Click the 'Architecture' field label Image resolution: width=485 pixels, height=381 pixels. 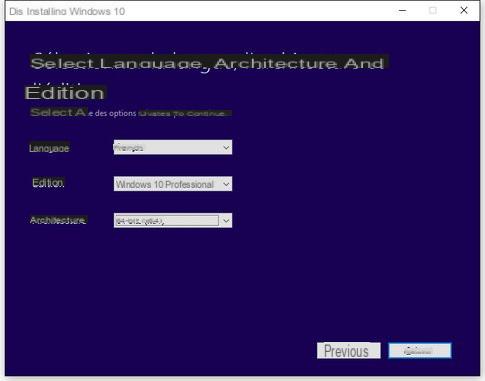click(x=58, y=220)
